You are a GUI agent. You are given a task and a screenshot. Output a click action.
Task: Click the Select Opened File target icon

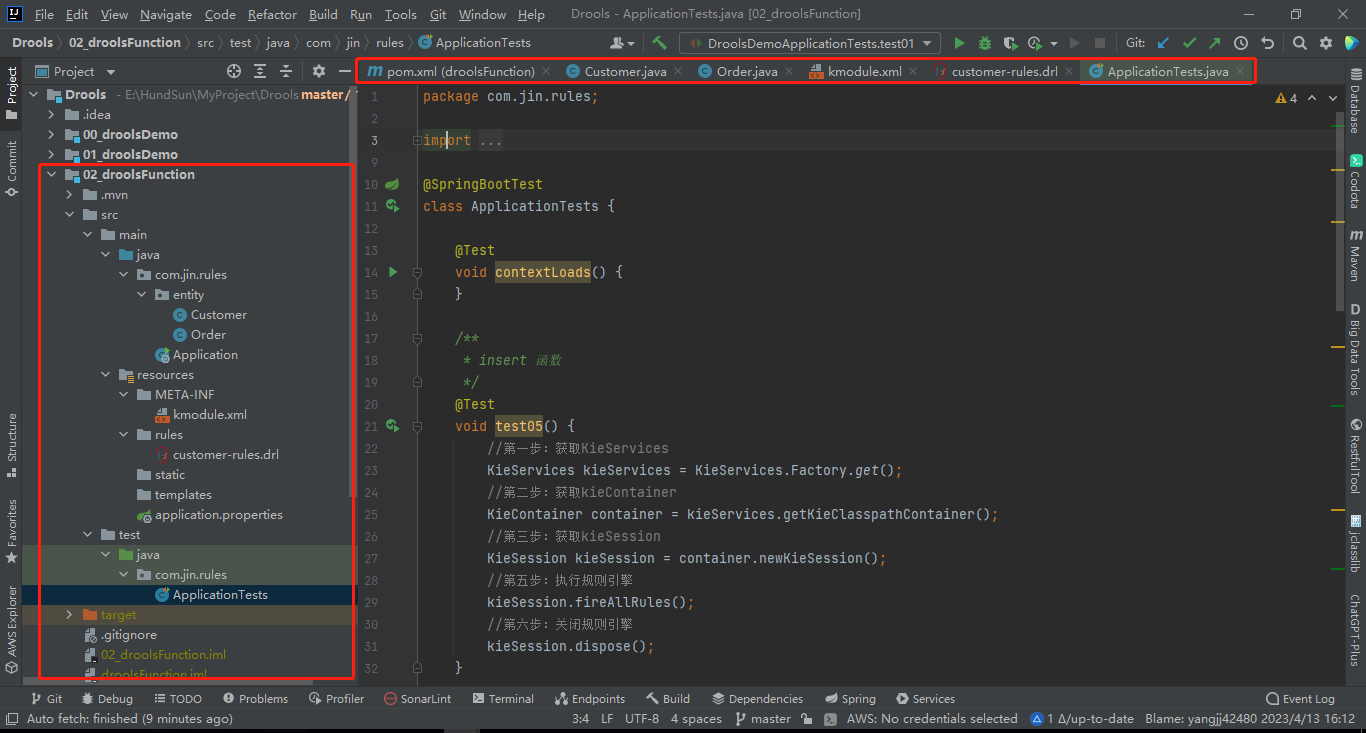(234, 71)
